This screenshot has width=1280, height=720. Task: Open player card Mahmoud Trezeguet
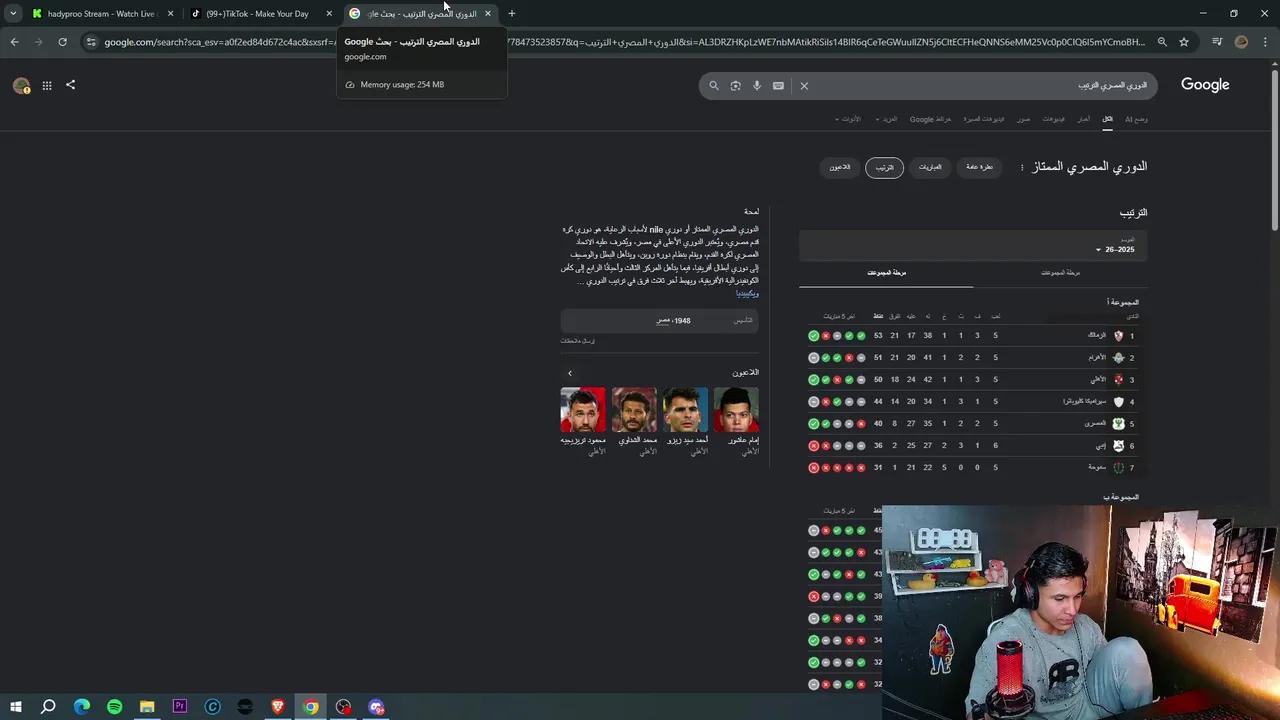tap(583, 421)
